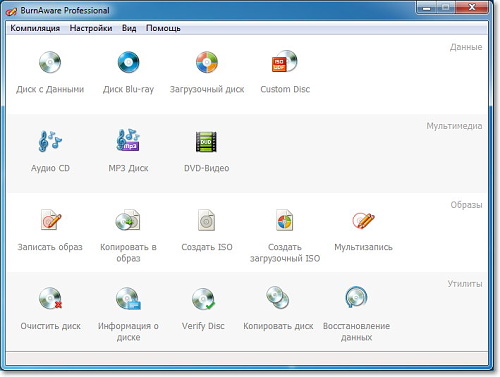Open the Custom Disc ISO/UDF icon
500x377 pixels.
pyautogui.click(x=284, y=61)
